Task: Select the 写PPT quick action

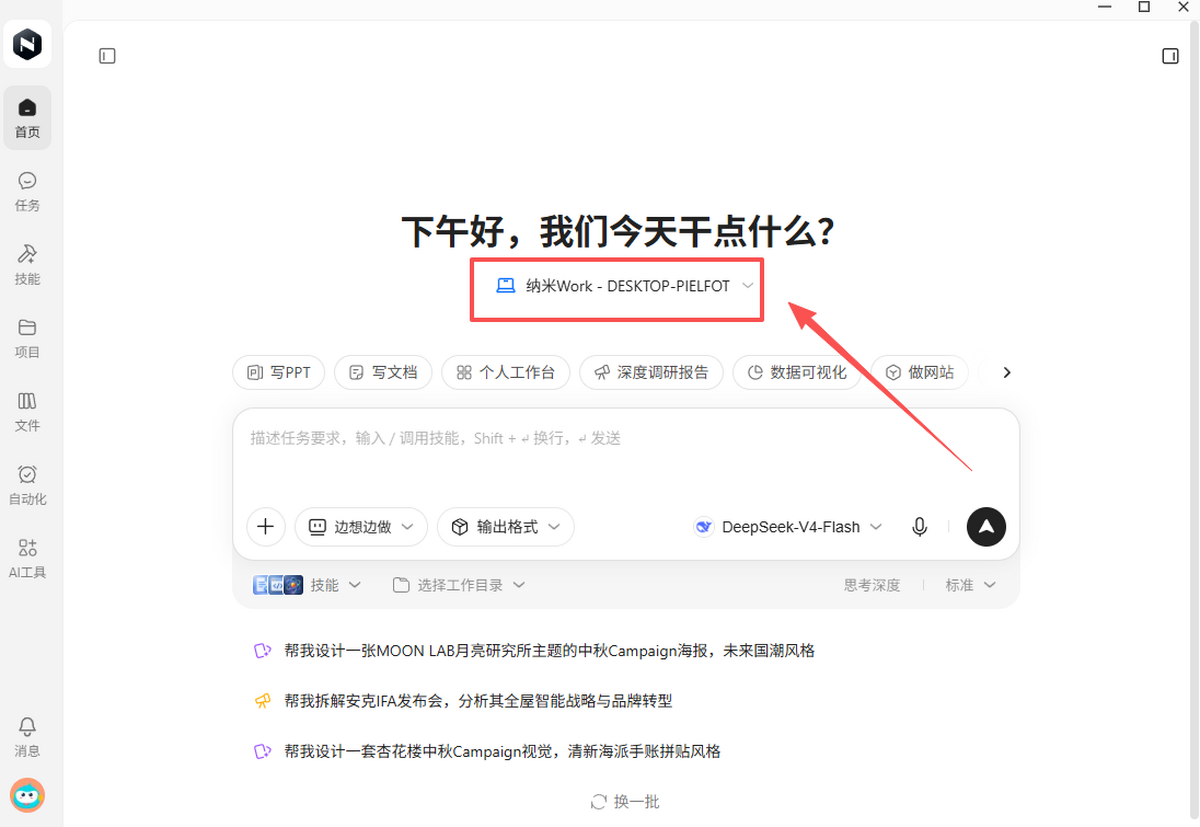Action: click(x=279, y=372)
